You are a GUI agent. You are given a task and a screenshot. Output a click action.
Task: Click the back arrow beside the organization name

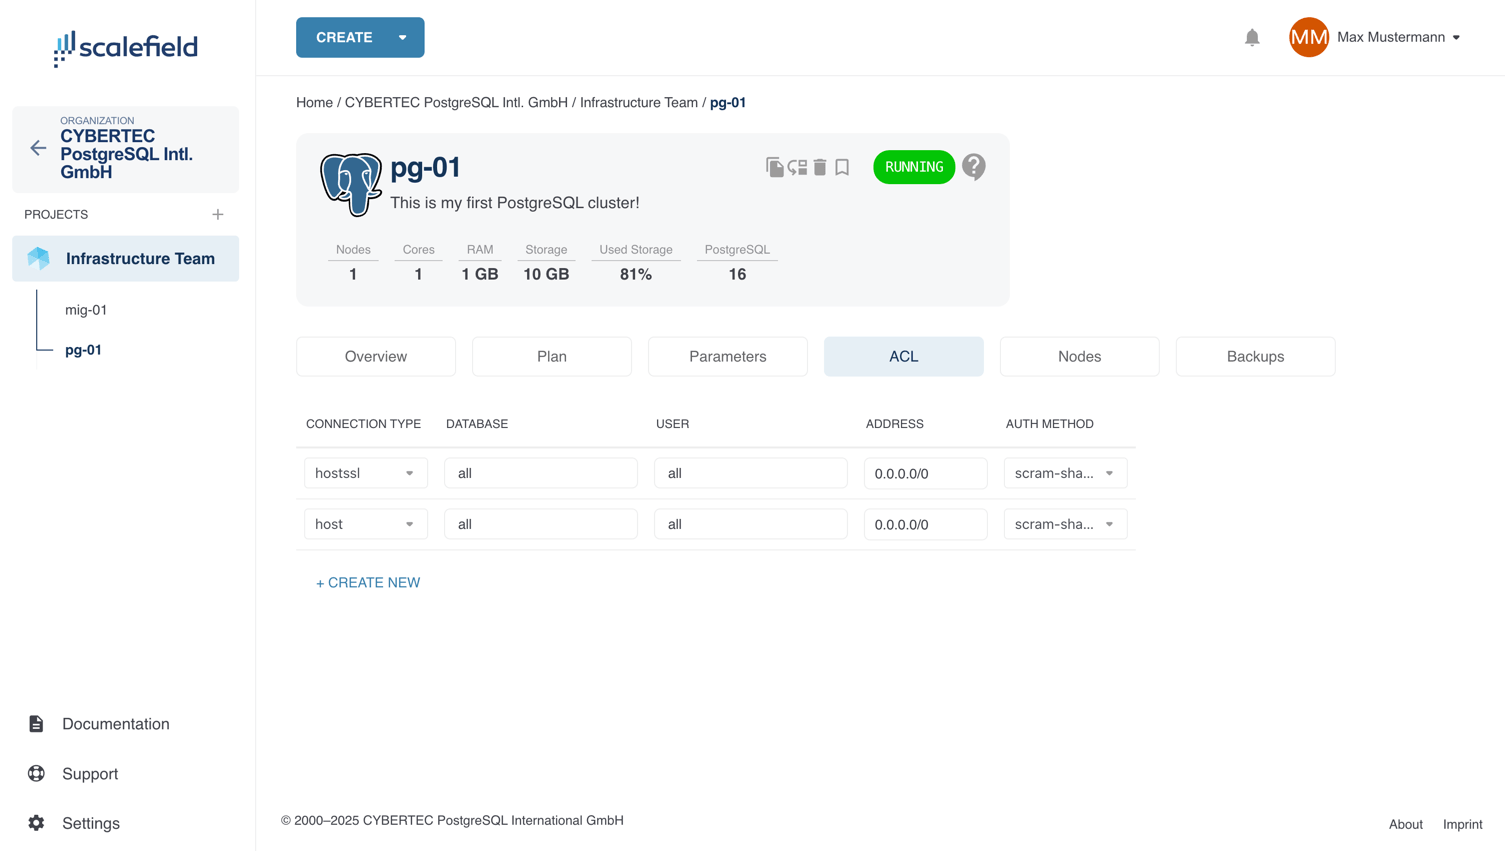click(x=38, y=148)
